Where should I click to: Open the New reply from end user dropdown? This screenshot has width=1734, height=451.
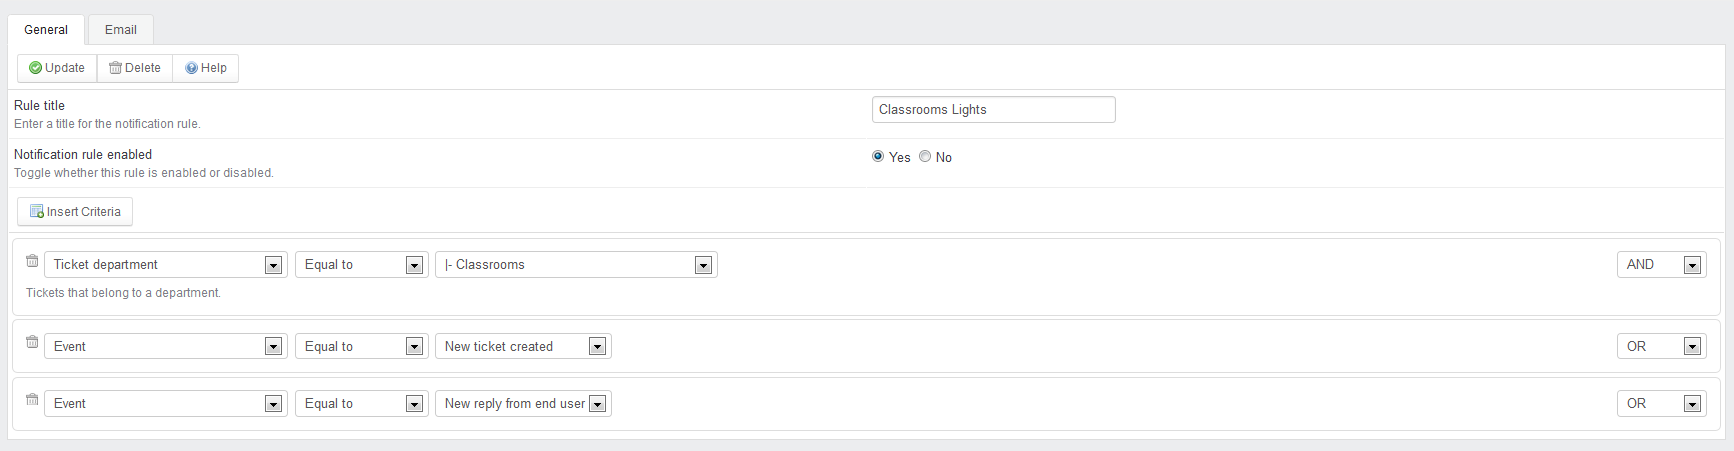[523, 404]
